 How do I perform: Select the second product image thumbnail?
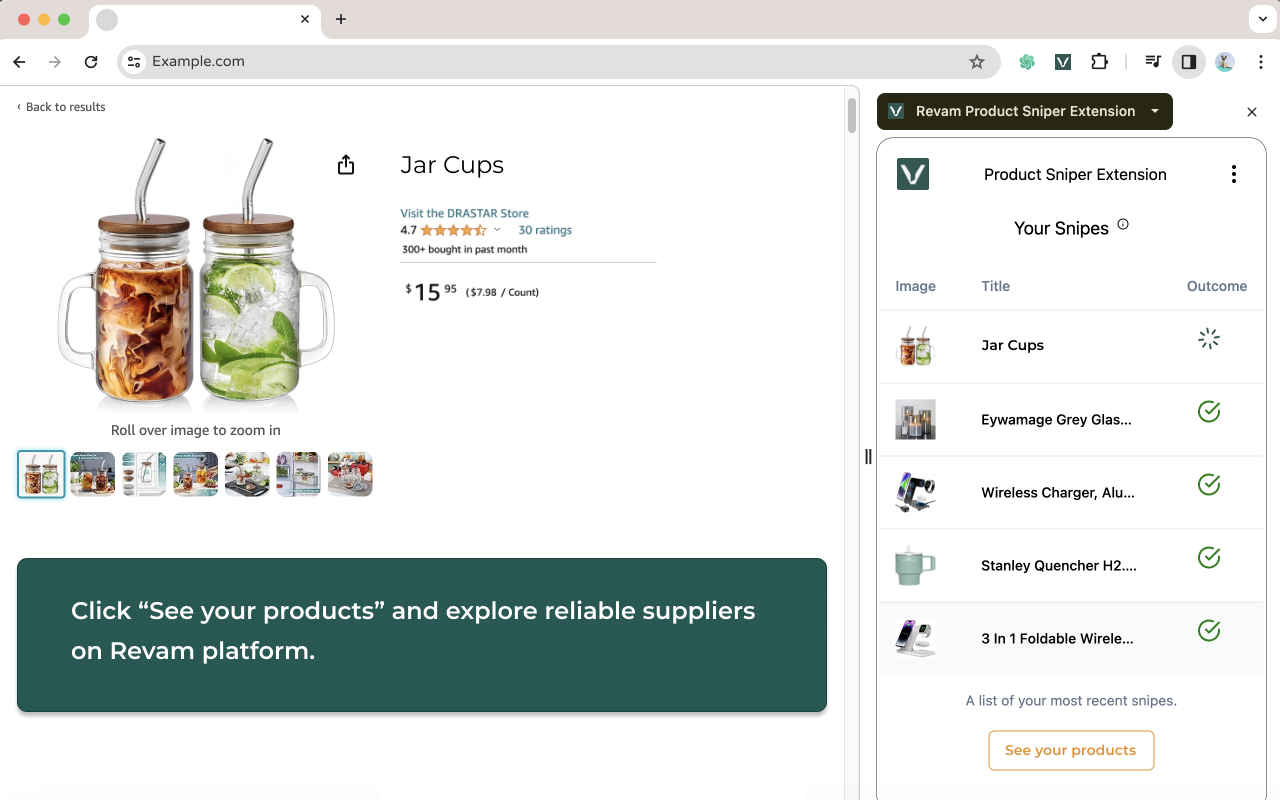92,474
